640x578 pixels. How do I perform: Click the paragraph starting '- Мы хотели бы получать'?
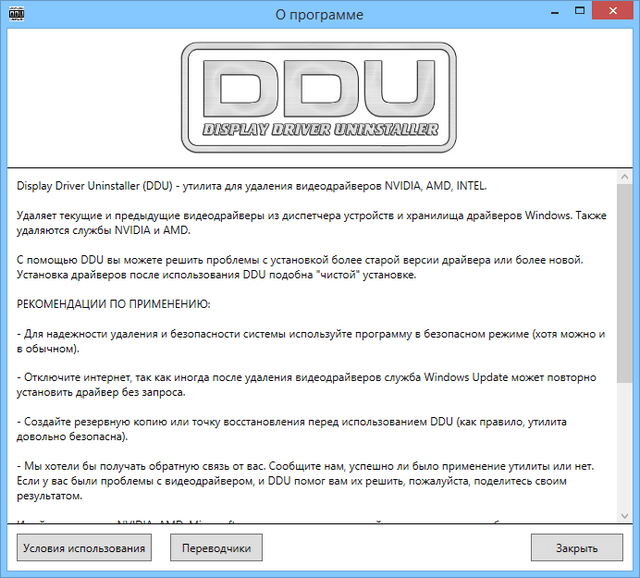point(305,481)
